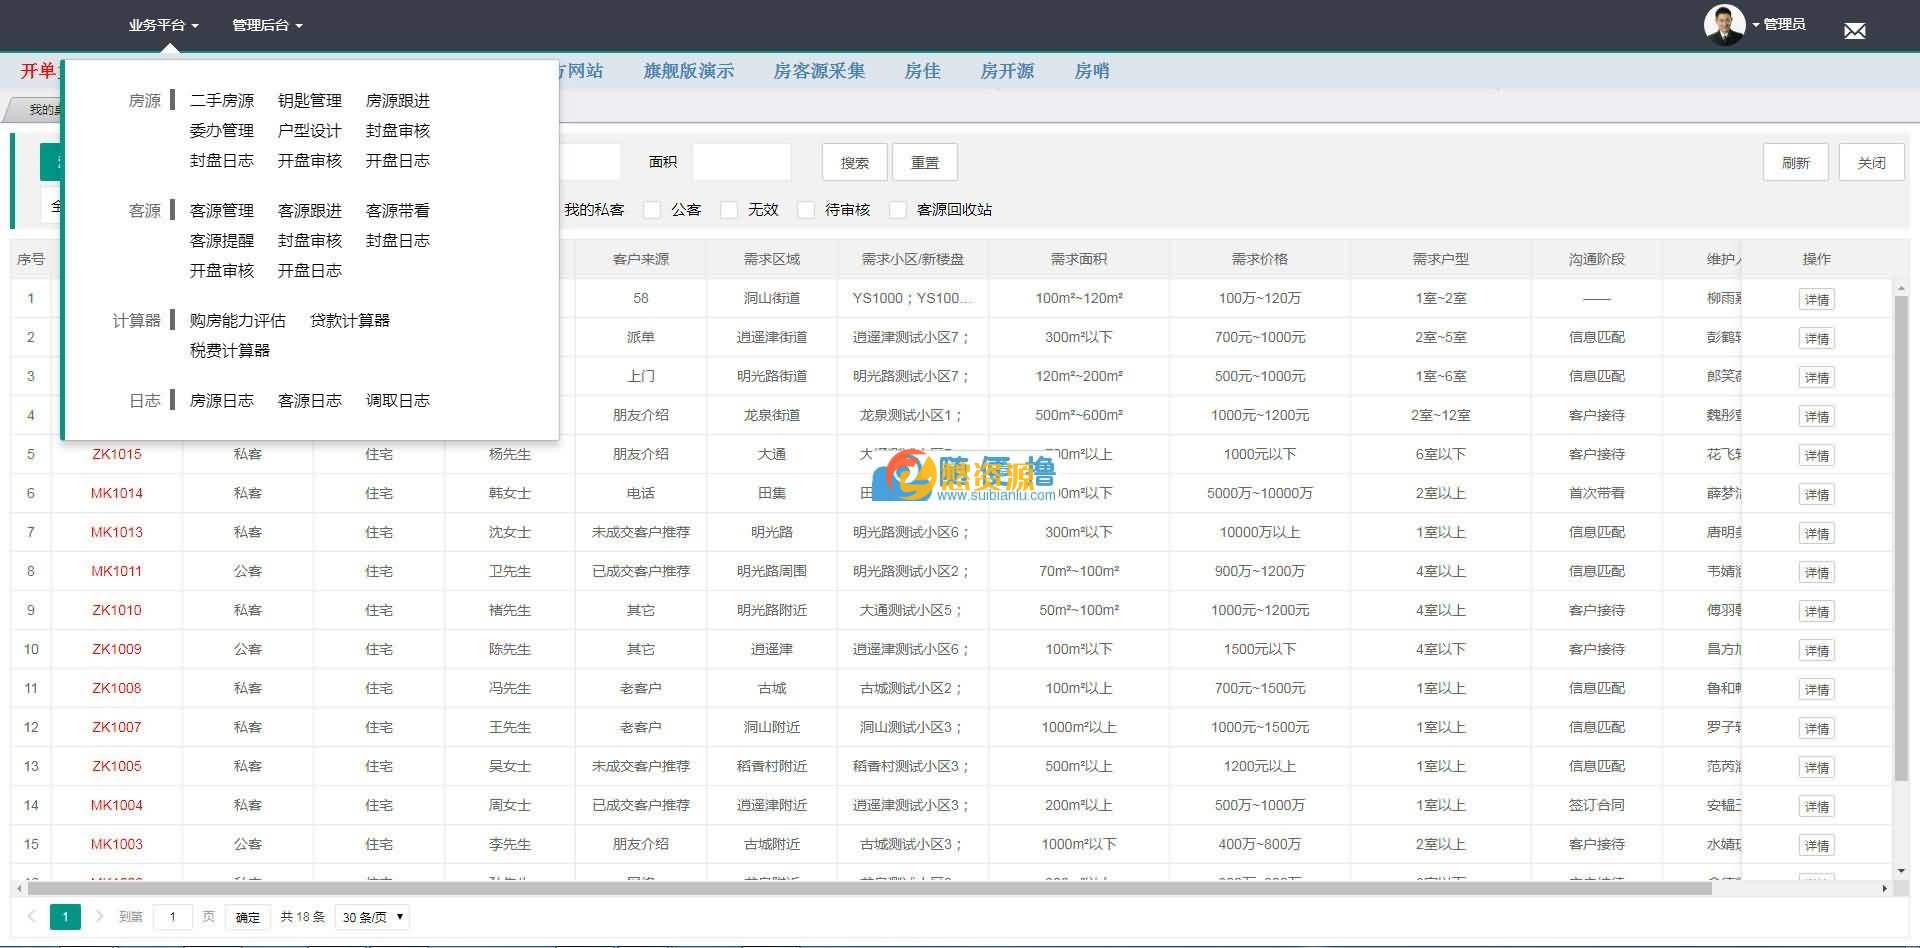Click the administrator avatar photo
Screen dimensions: 1920x948
pos(1724,24)
